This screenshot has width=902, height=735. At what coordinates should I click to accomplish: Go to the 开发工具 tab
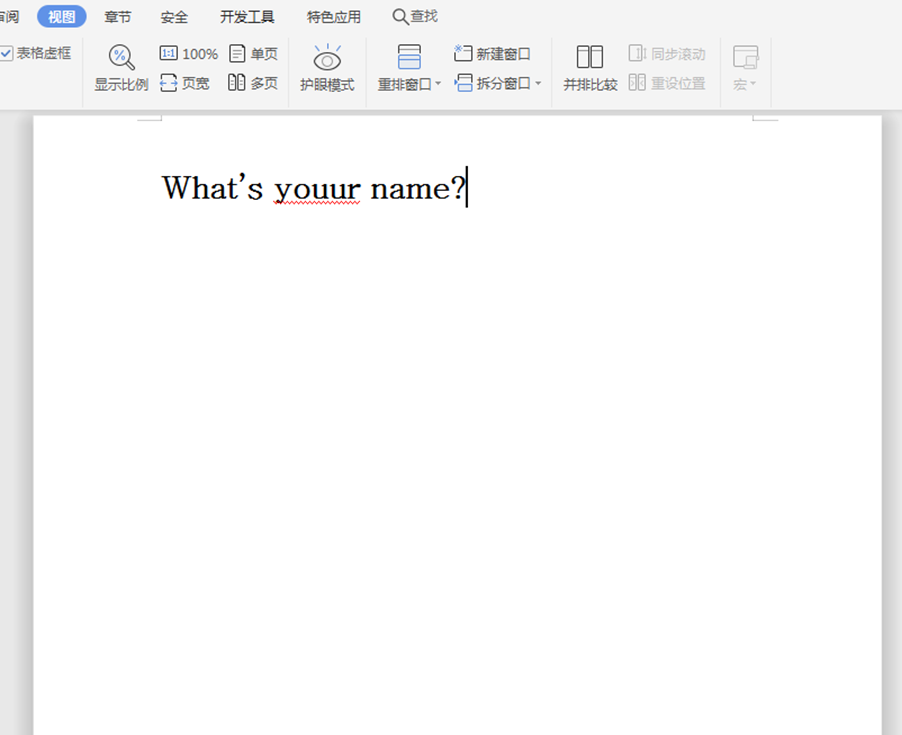pyautogui.click(x=247, y=17)
